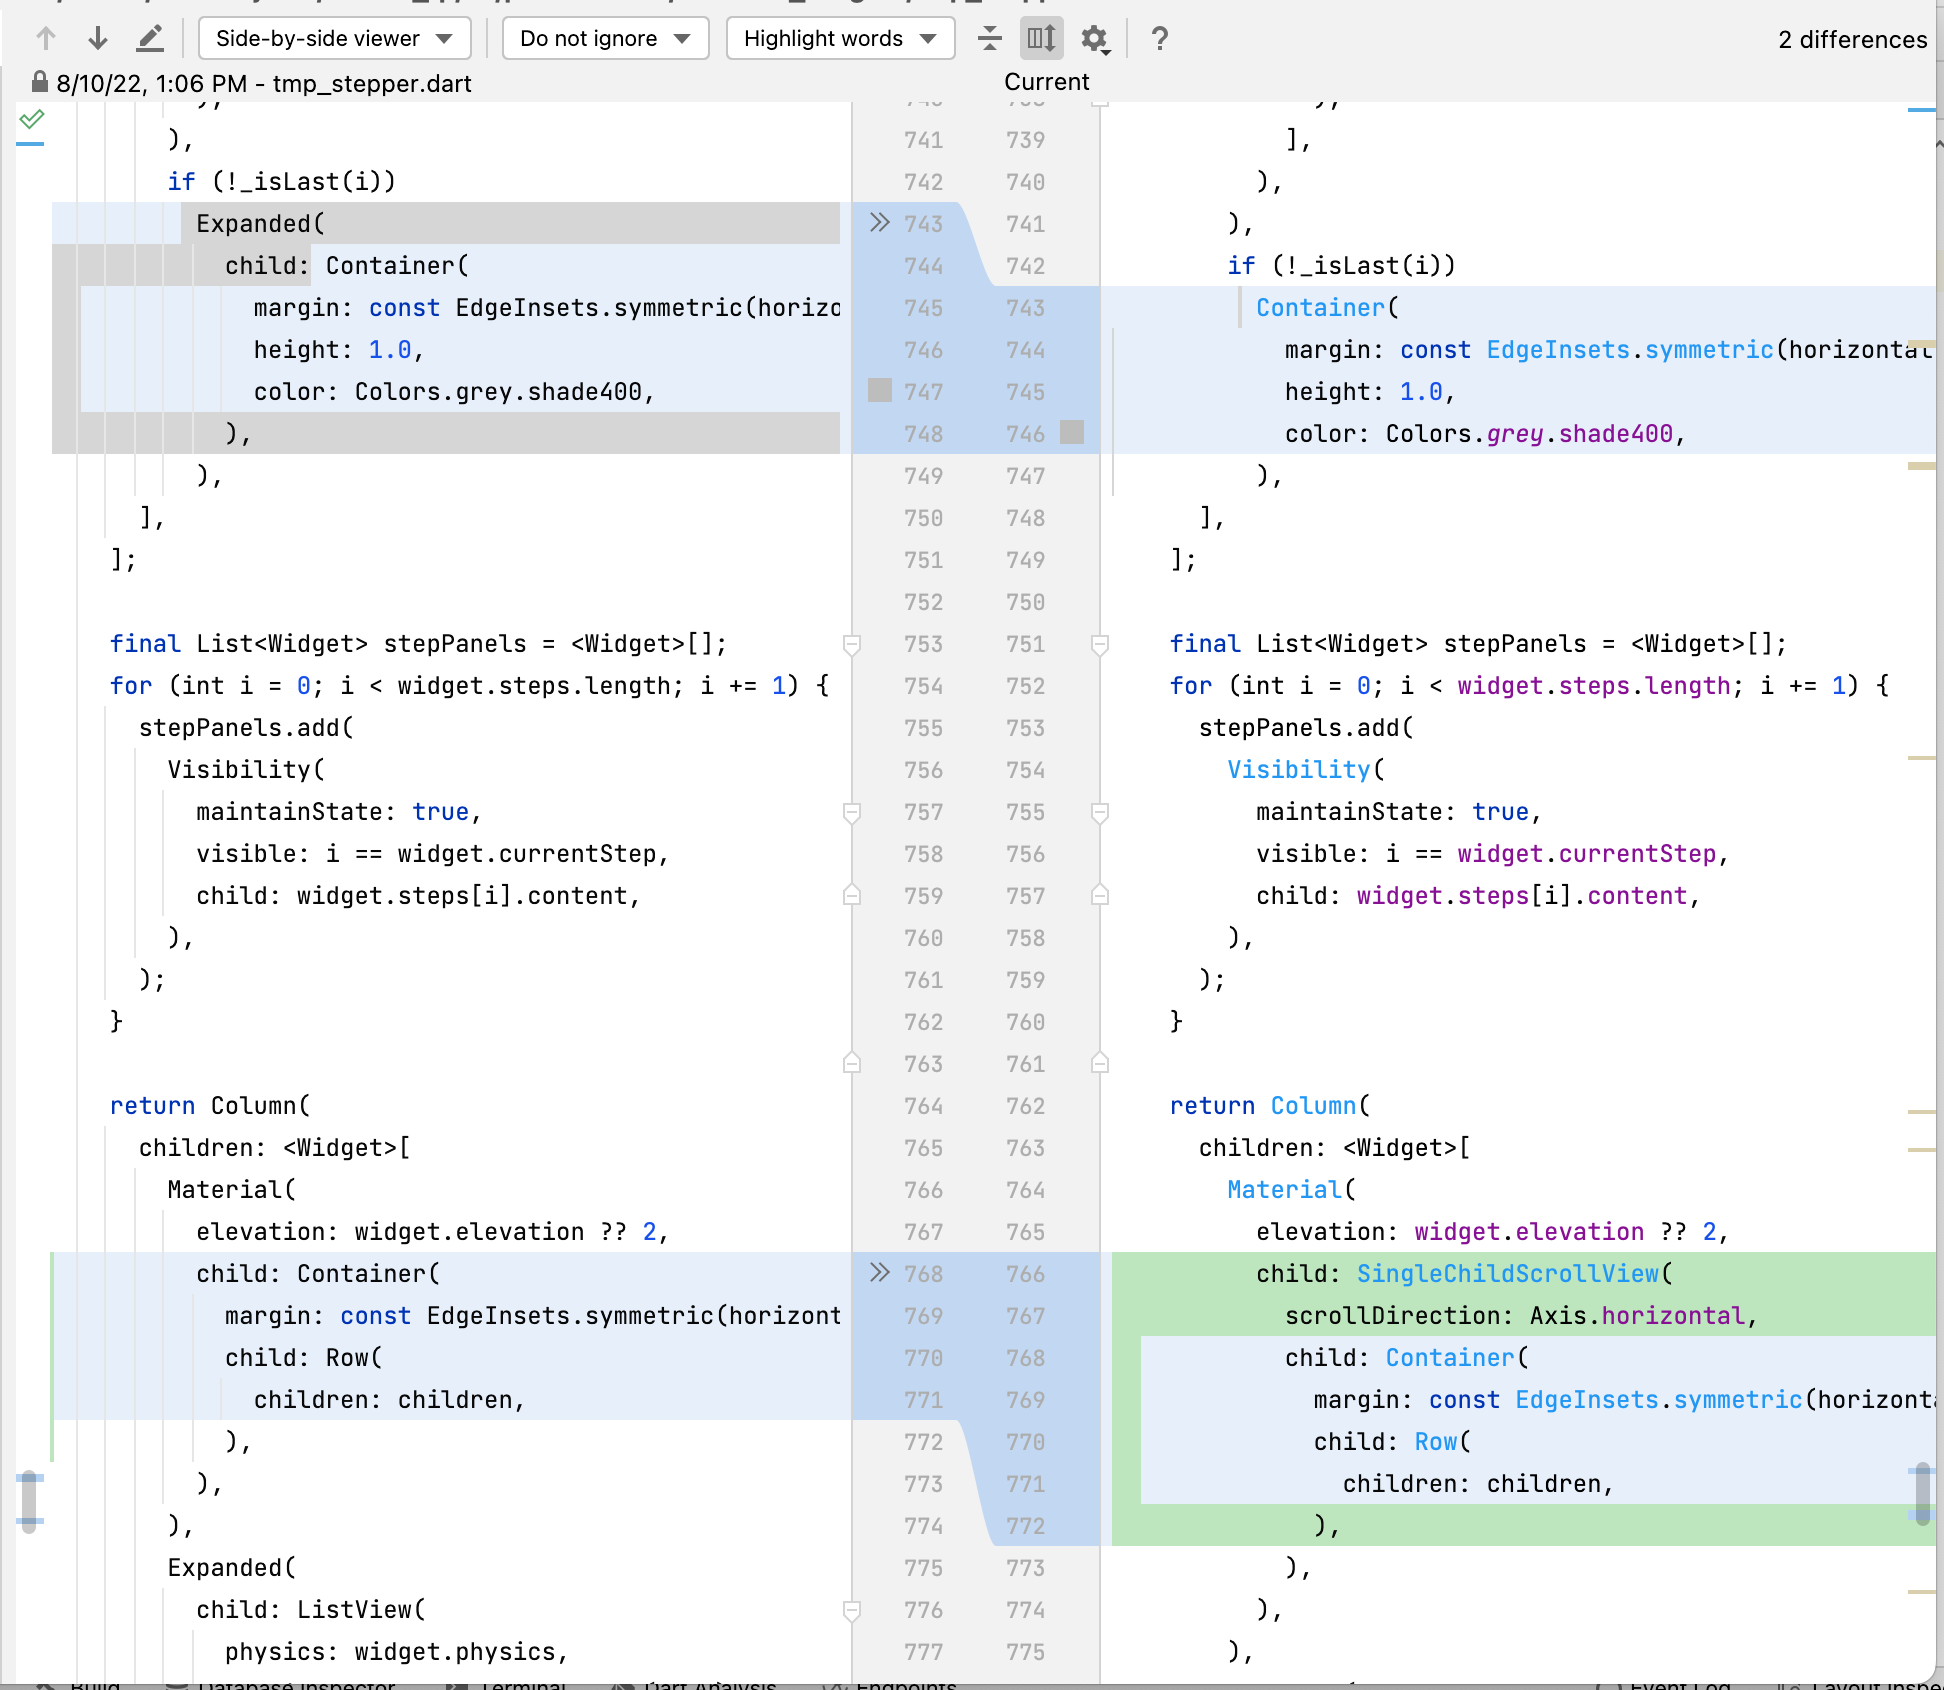Click green accept-changes checkmark in left gutter
The width and height of the screenshot is (1944, 1690).
(x=31, y=118)
